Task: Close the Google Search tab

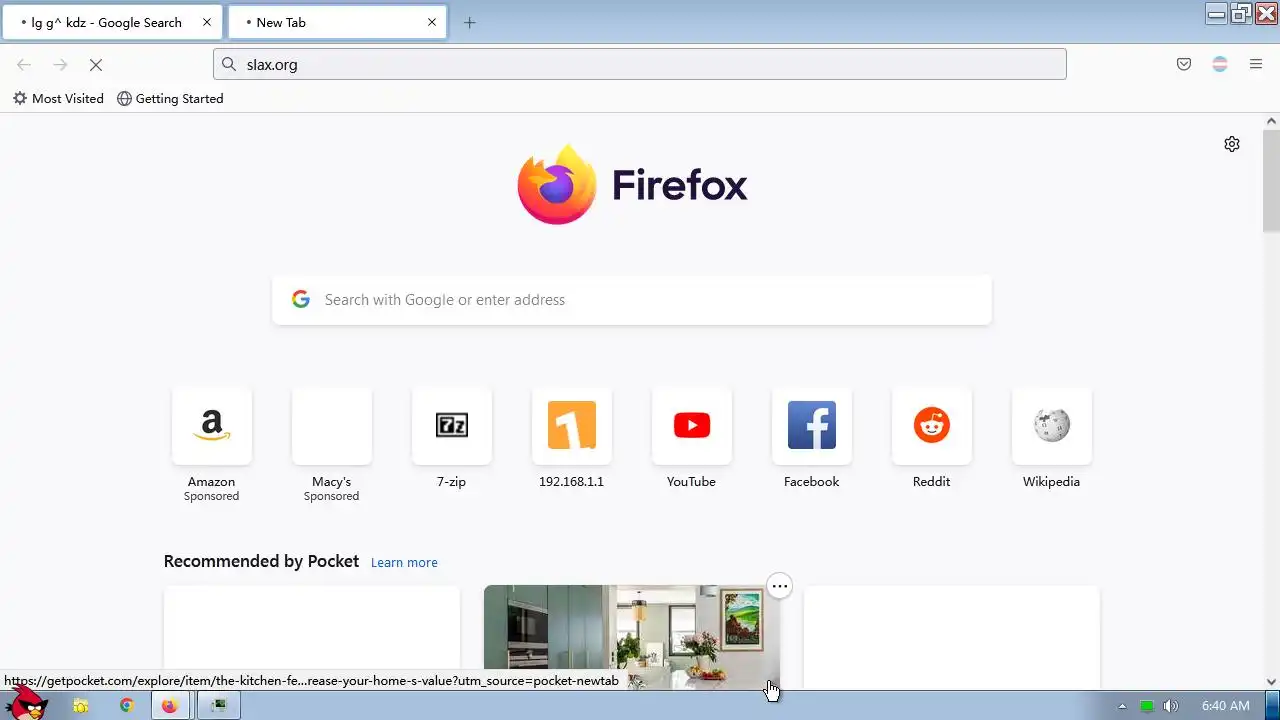Action: pos(207,22)
